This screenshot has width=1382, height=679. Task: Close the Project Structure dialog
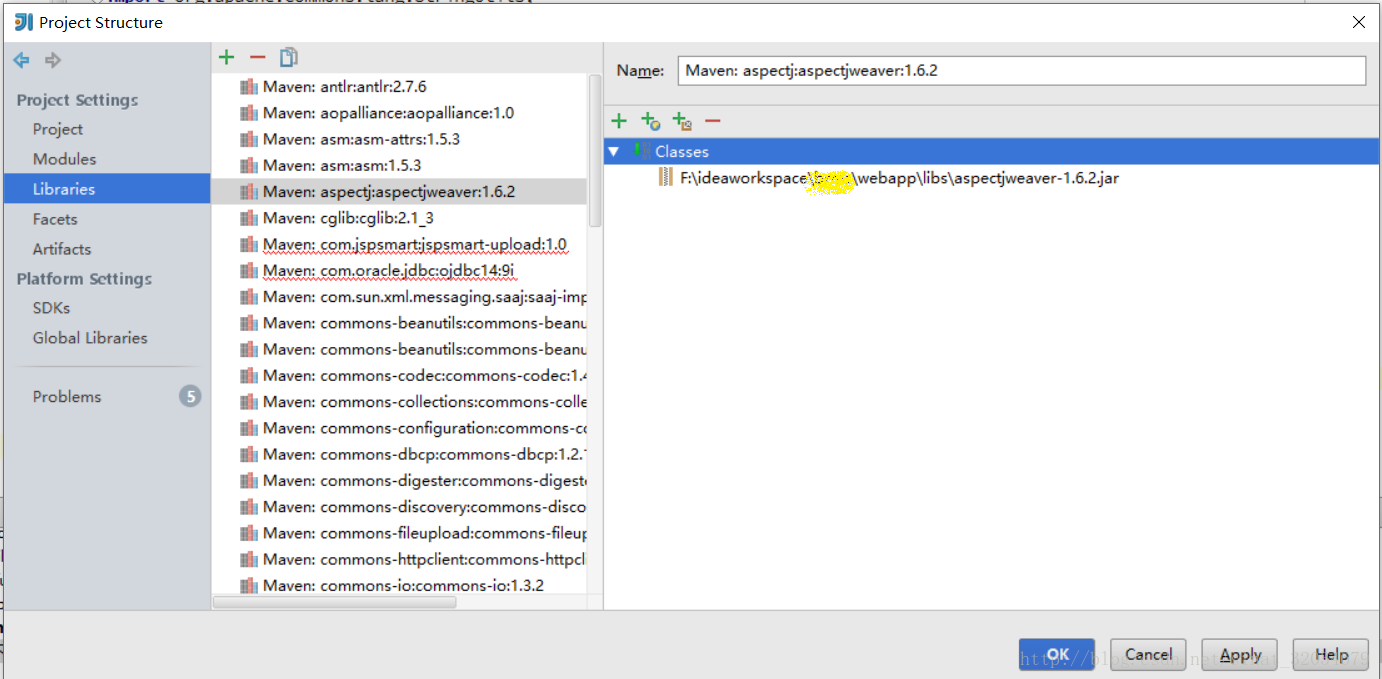pyautogui.click(x=1358, y=22)
